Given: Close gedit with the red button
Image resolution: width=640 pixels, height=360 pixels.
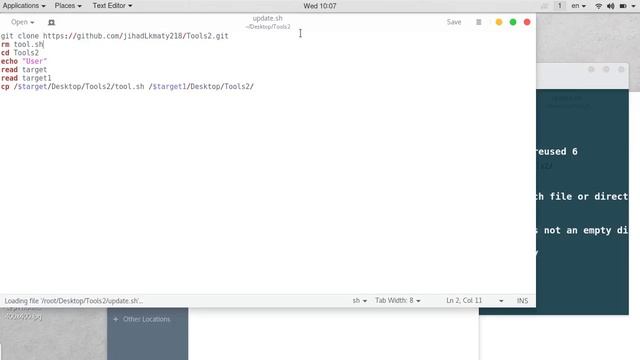Looking at the screenshot, I should 527,22.
